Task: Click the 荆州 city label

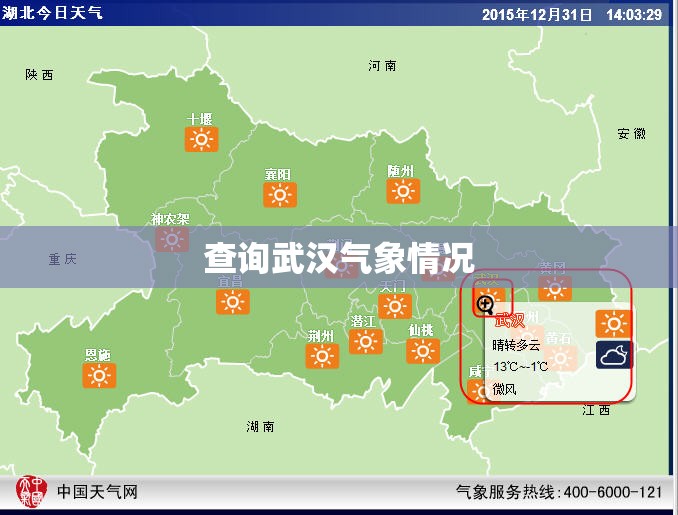Action: 320,336
